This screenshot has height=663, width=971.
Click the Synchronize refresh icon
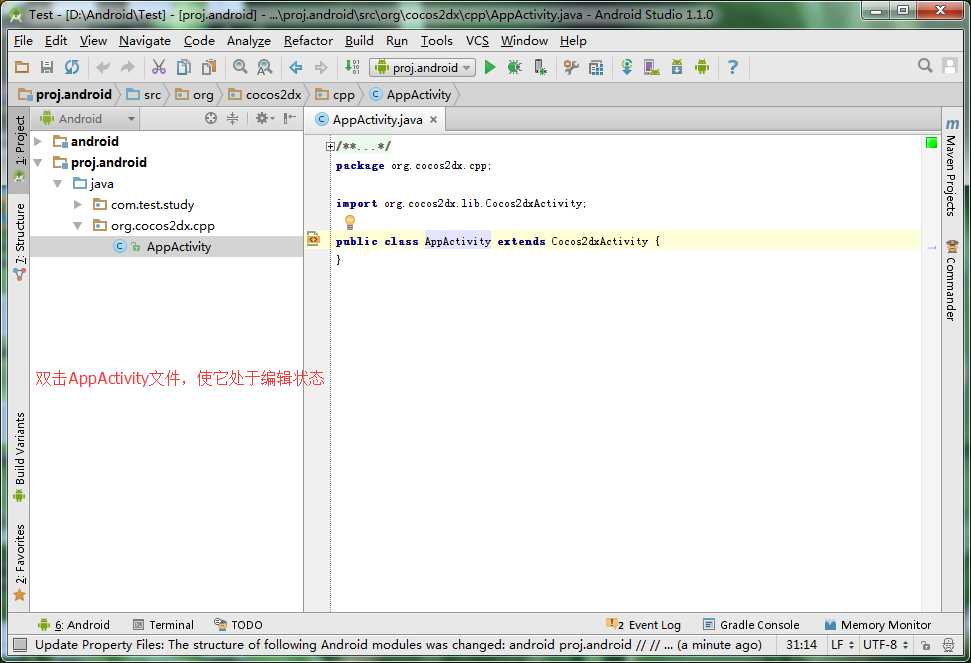(x=72, y=67)
